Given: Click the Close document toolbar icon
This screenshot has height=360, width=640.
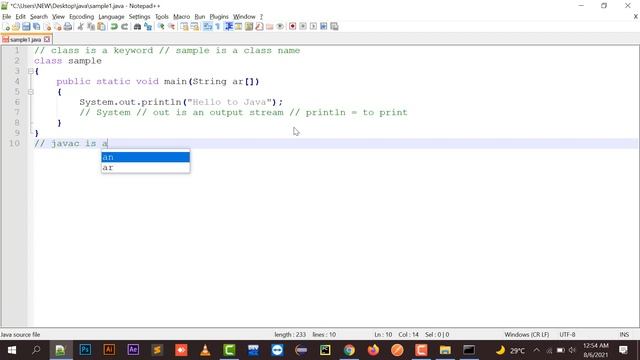Looking at the screenshot, I should click(x=47, y=27).
